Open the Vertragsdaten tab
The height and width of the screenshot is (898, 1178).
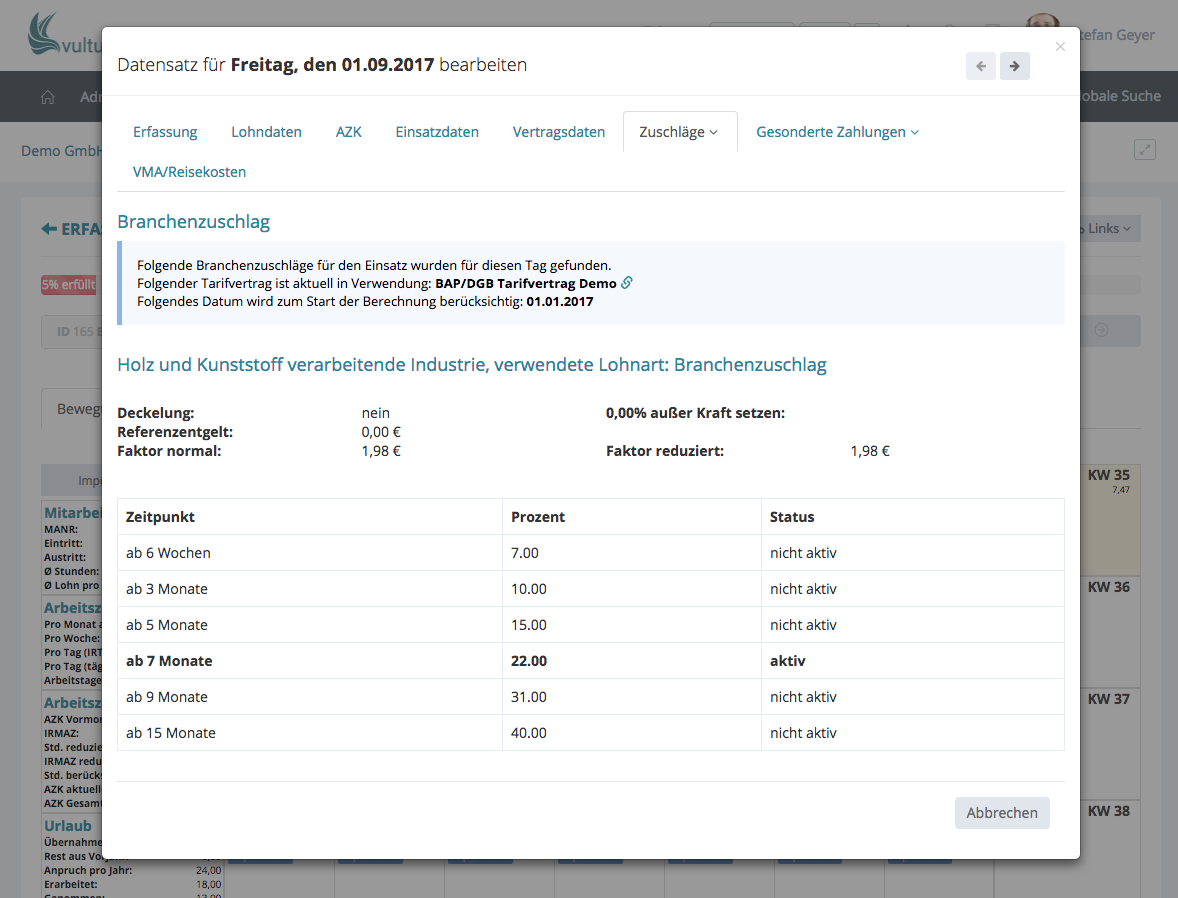pos(558,132)
